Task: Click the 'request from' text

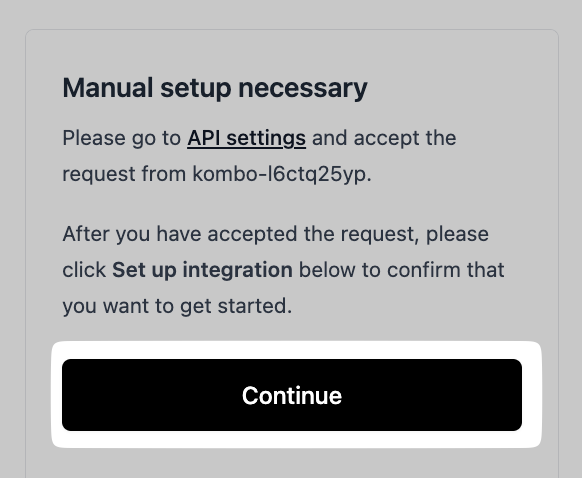Action: tap(124, 174)
